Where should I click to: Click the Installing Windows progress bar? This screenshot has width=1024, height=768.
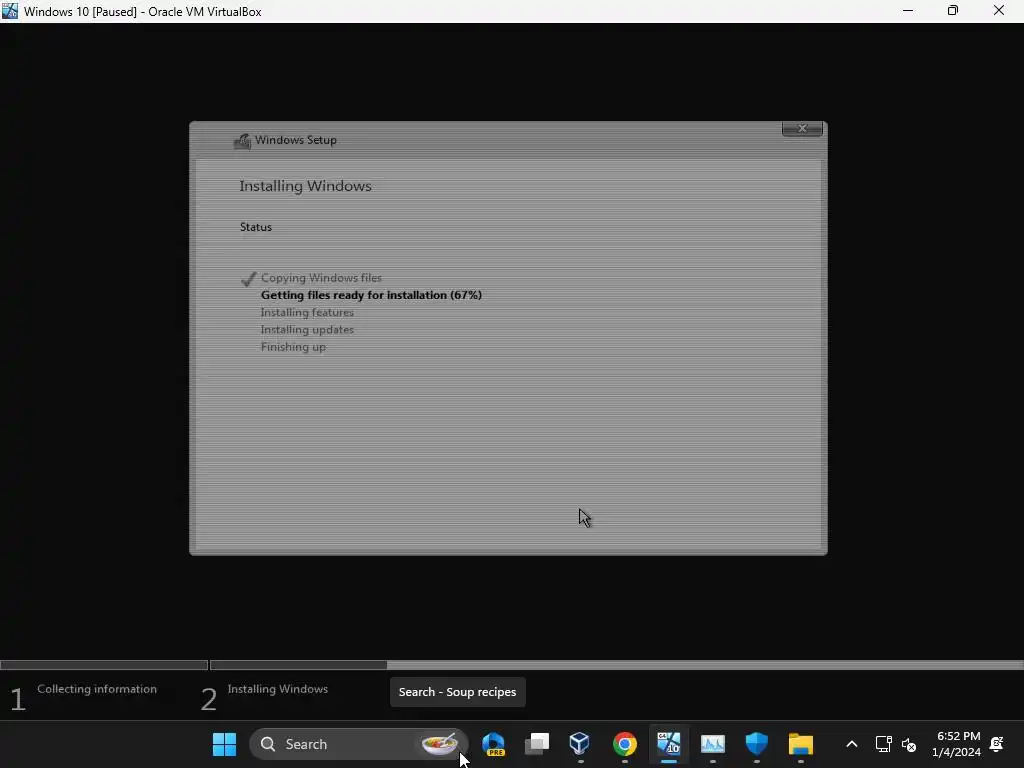[x=616, y=665]
